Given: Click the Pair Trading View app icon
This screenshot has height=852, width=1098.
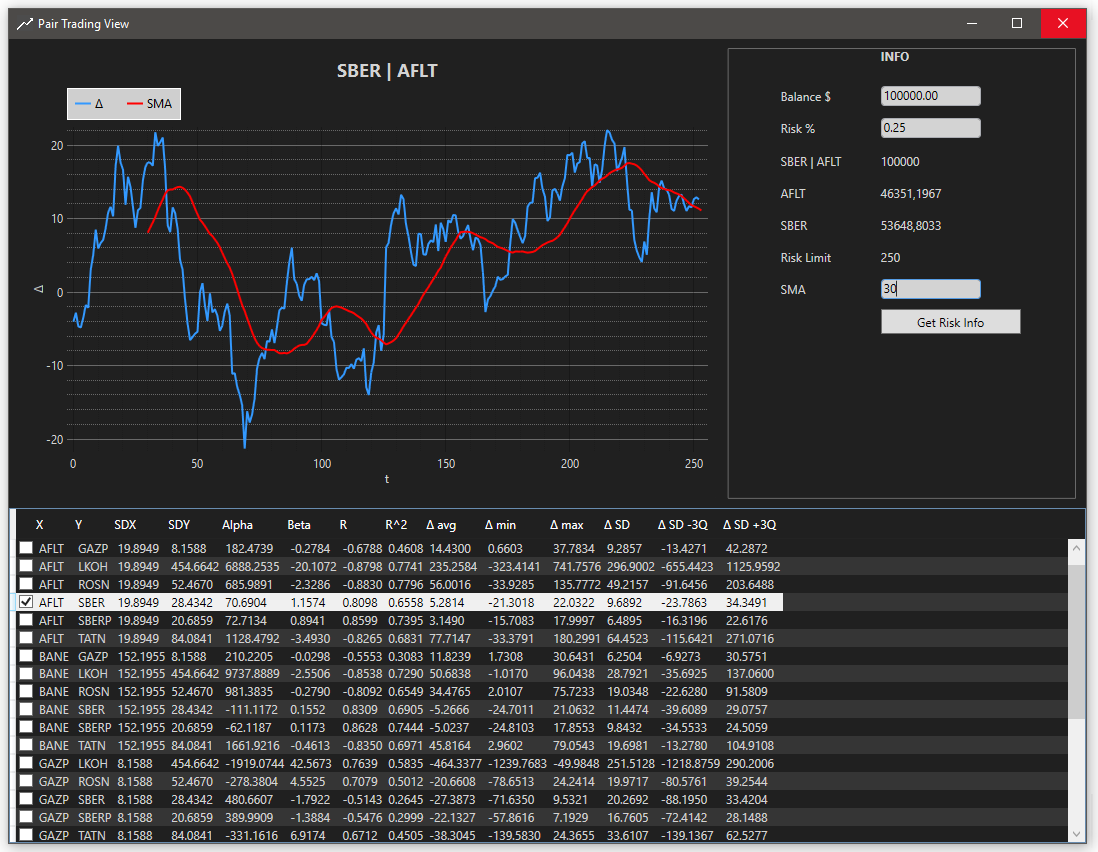Looking at the screenshot, I should [25, 23].
